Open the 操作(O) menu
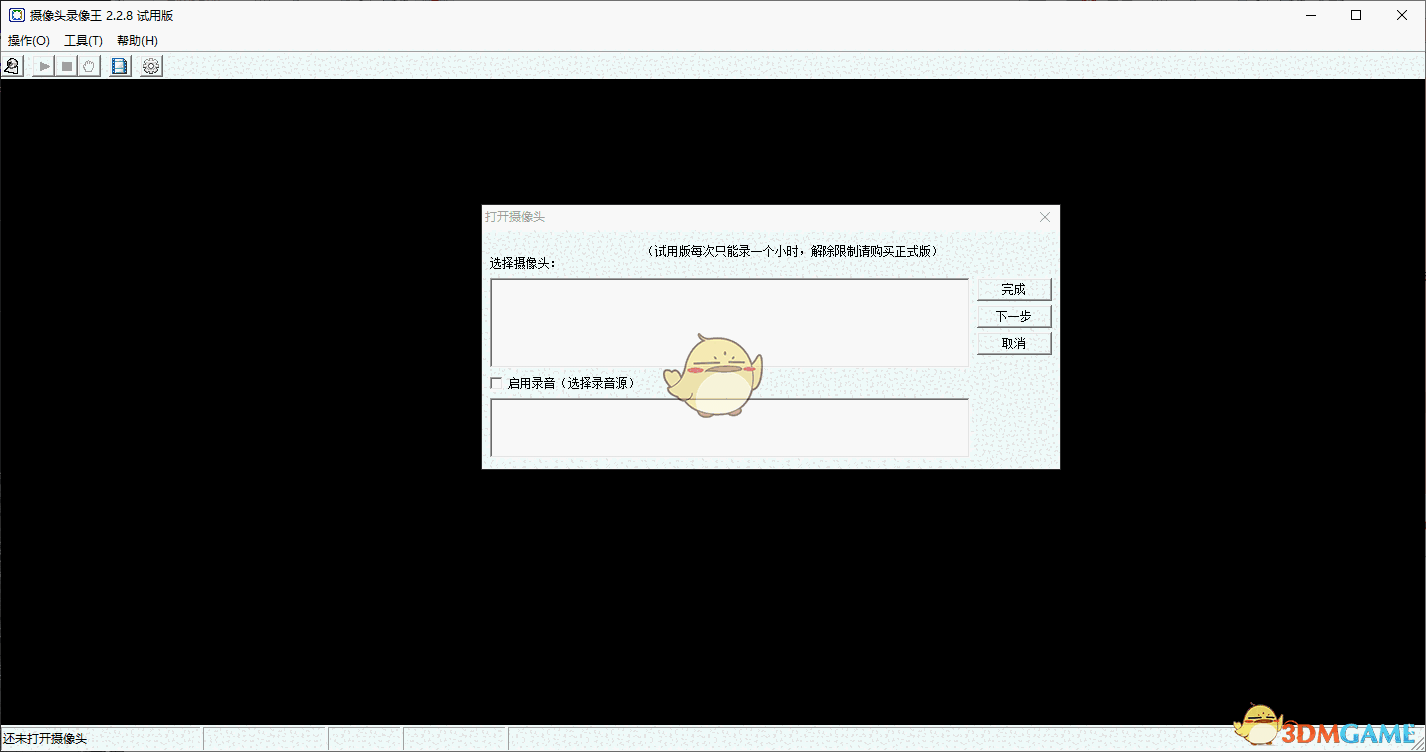This screenshot has width=1426, height=752. tap(28, 40)
